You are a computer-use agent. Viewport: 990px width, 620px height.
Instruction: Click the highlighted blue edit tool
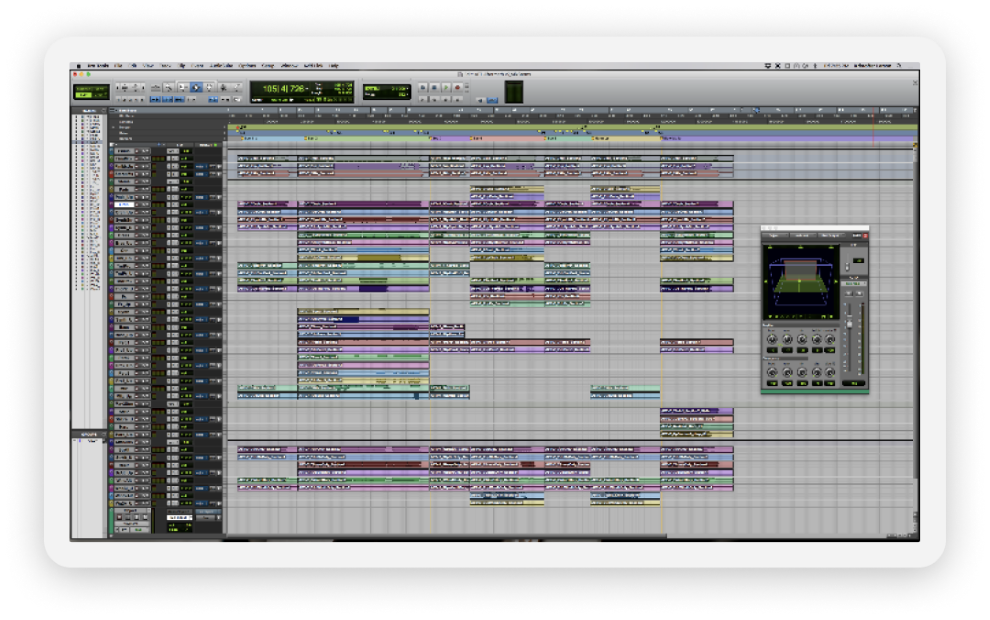click(196, 87)
